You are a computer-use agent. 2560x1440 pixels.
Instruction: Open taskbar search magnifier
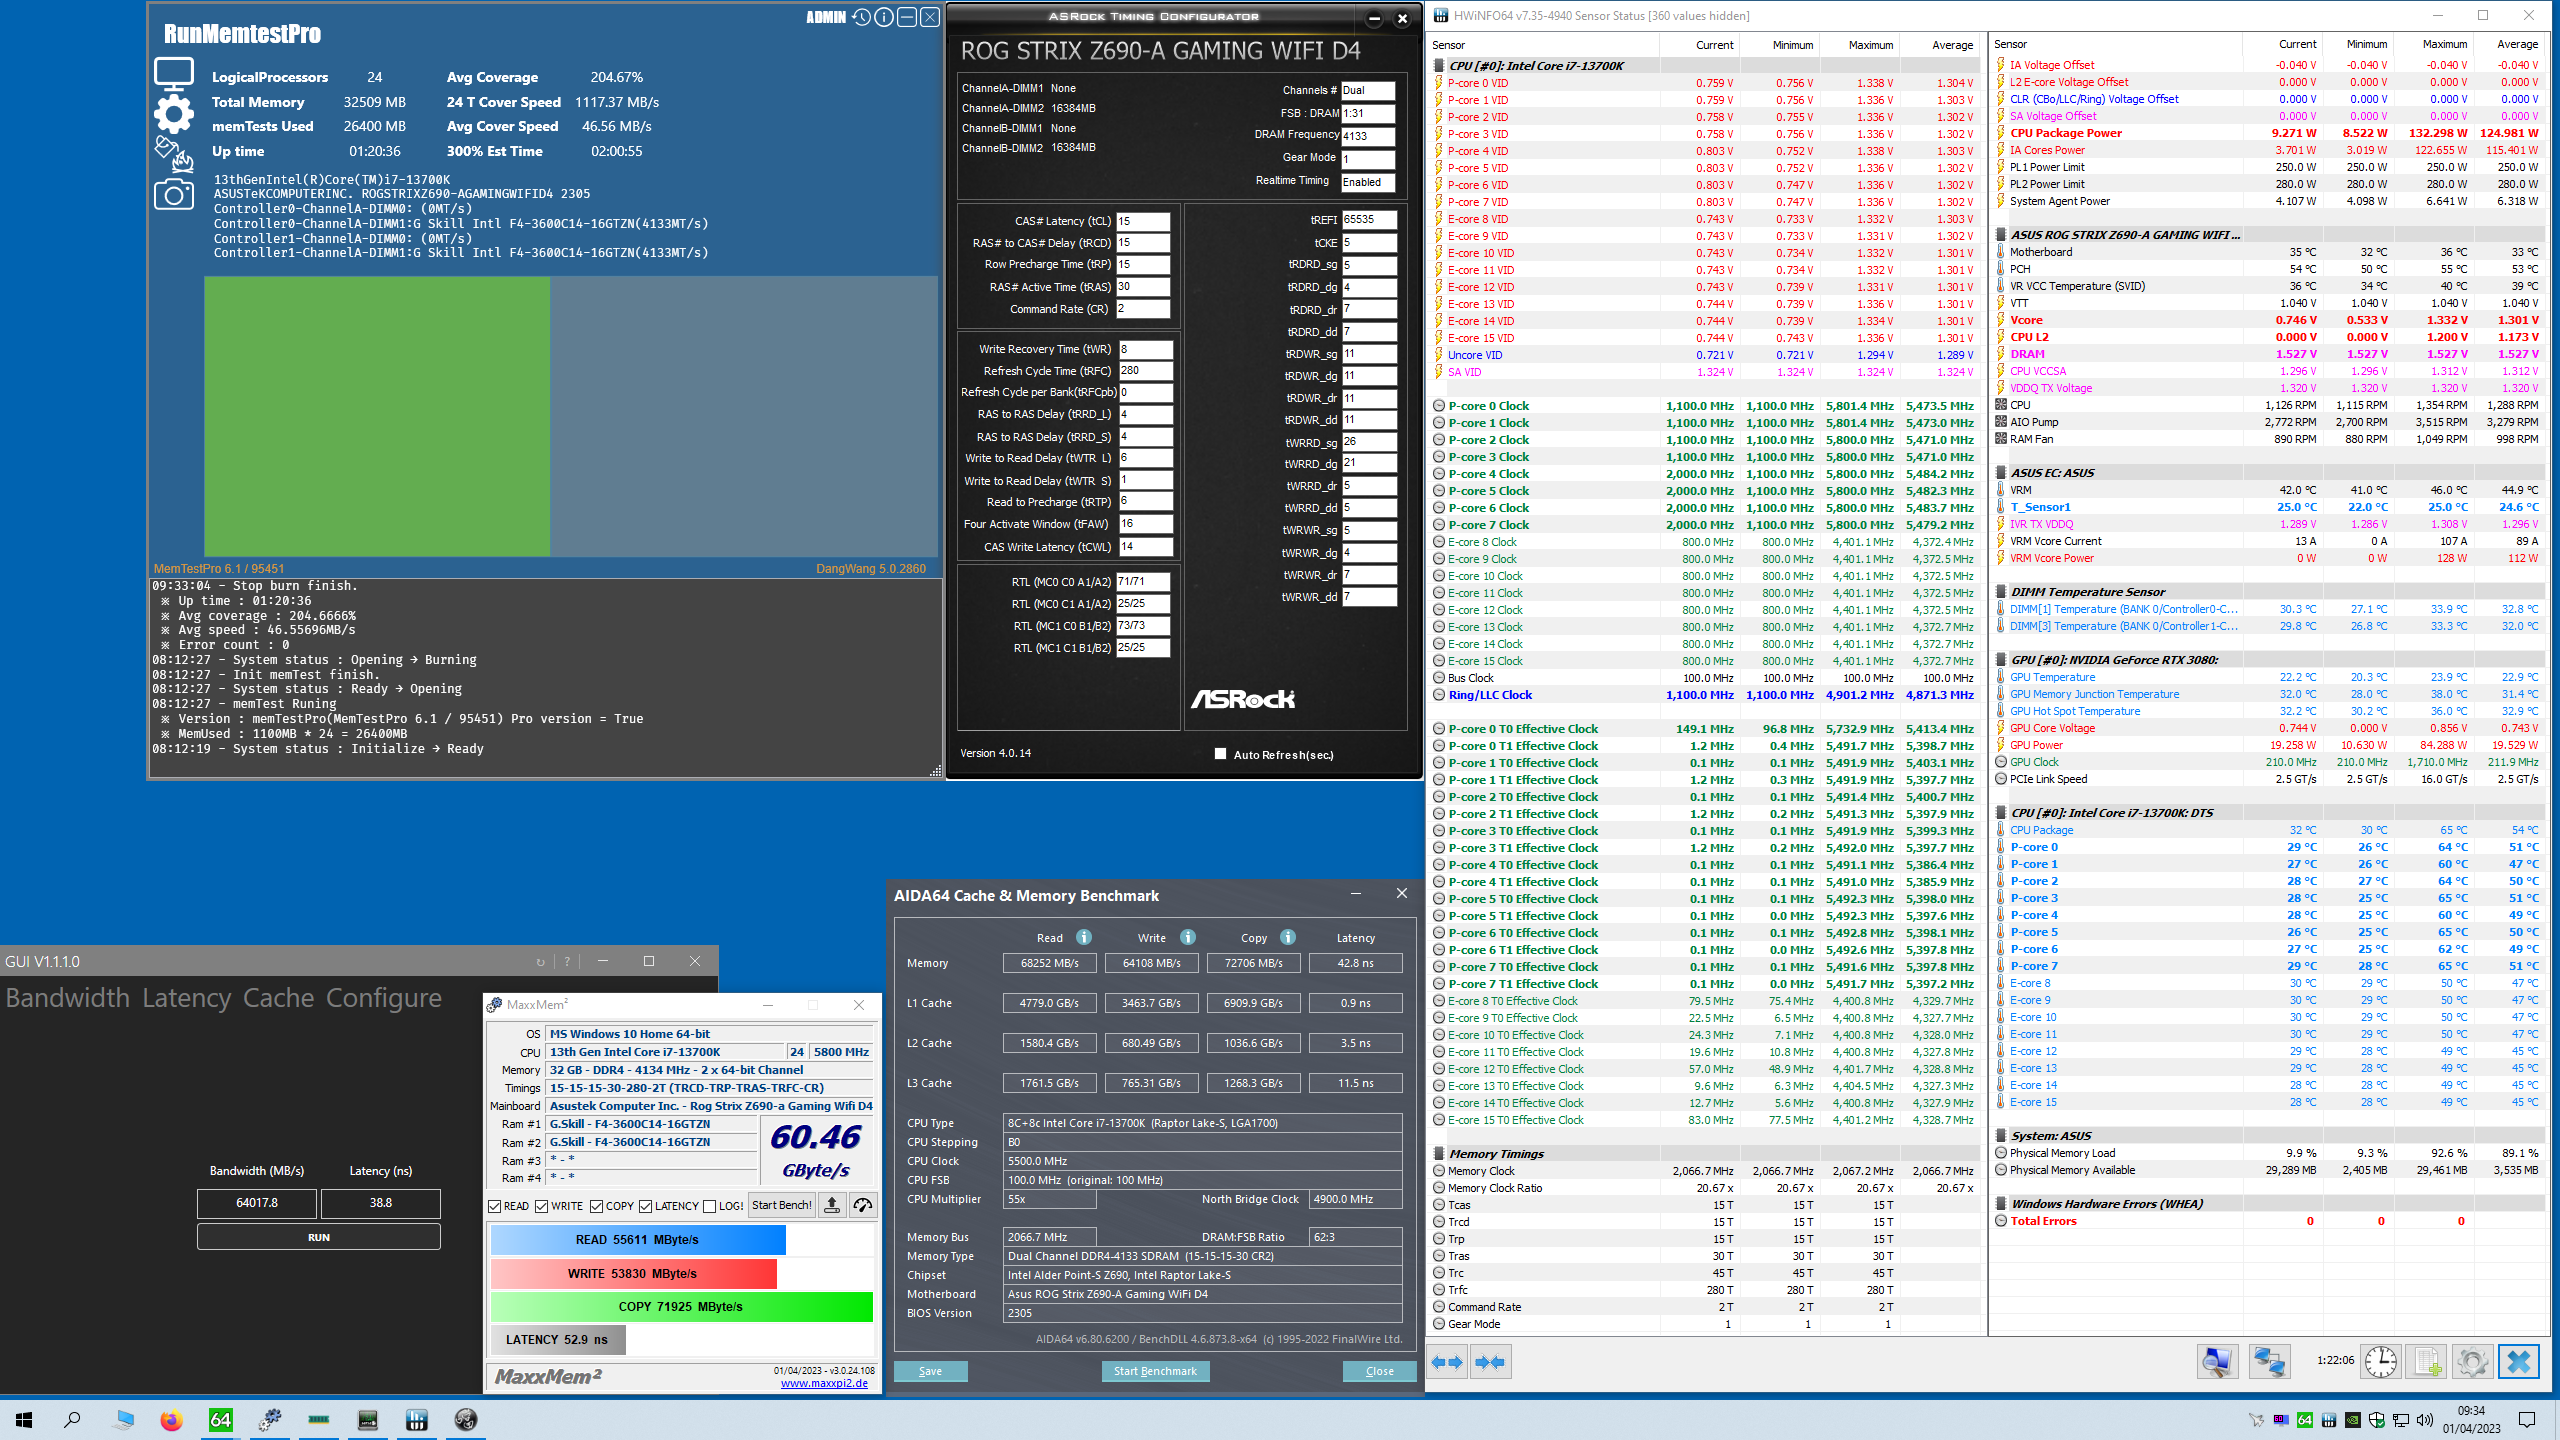(72, 1420)
